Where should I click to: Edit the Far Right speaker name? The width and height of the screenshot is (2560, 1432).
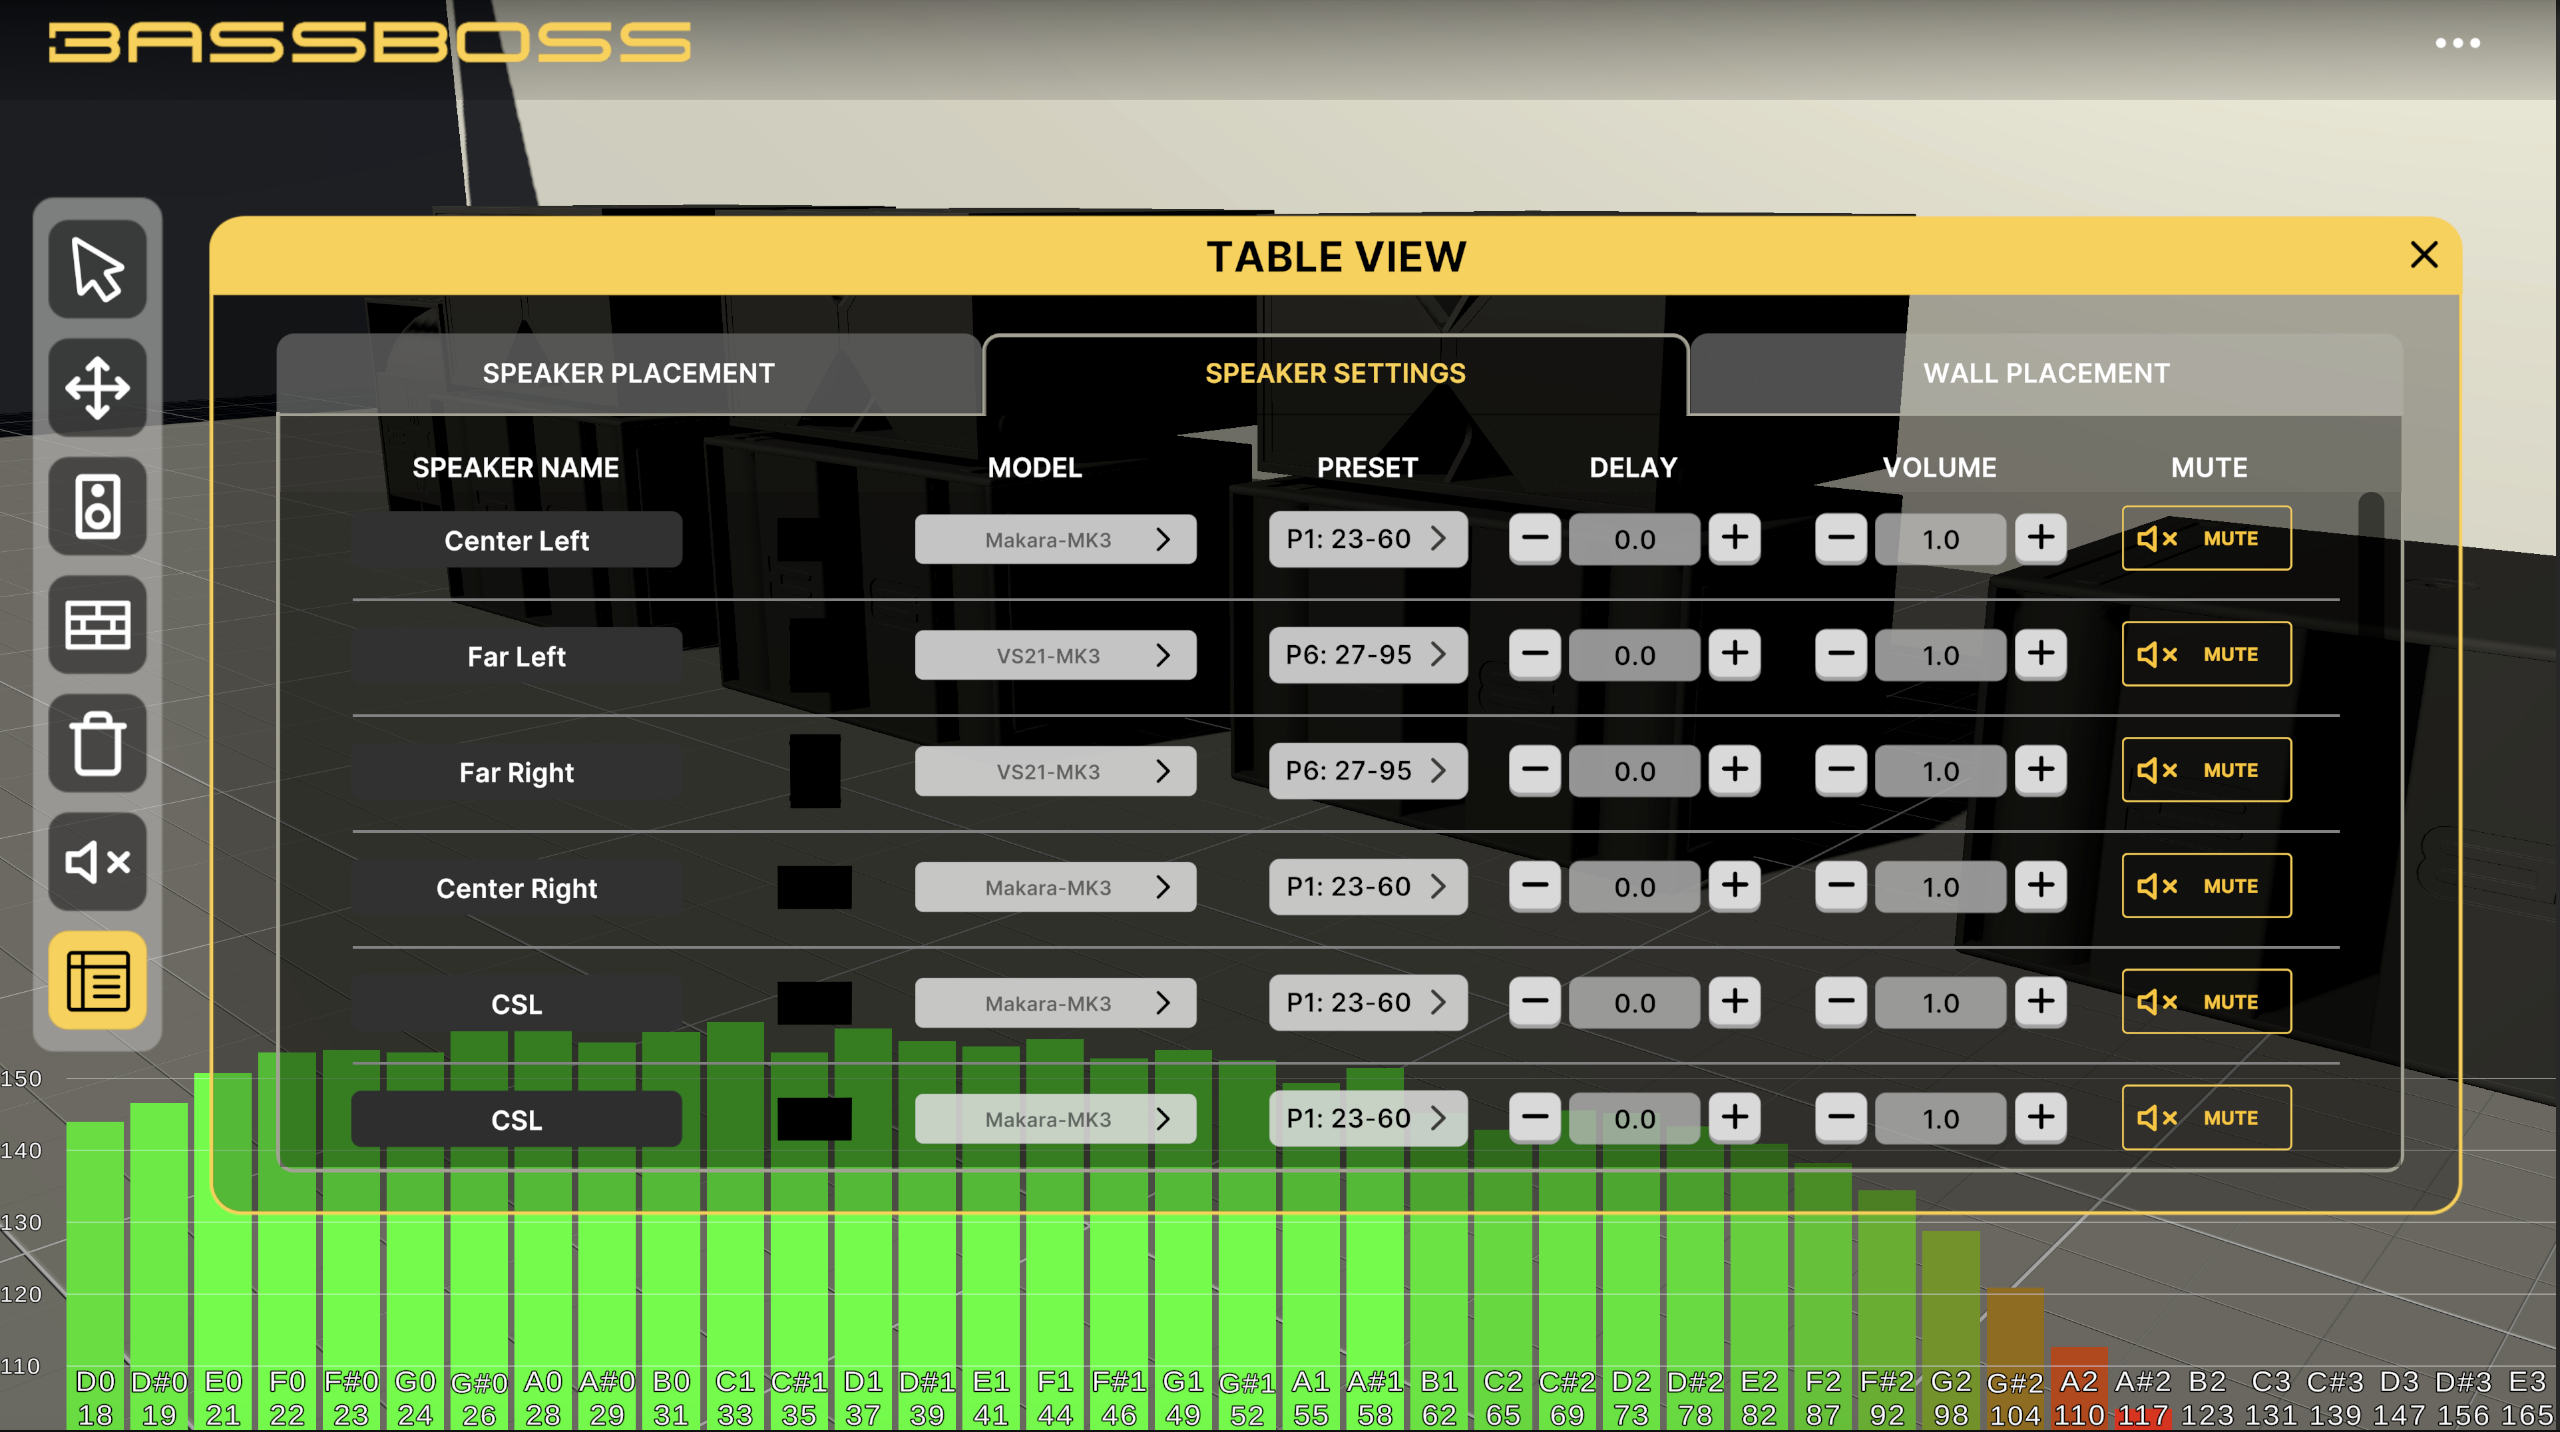click(517, 772)
